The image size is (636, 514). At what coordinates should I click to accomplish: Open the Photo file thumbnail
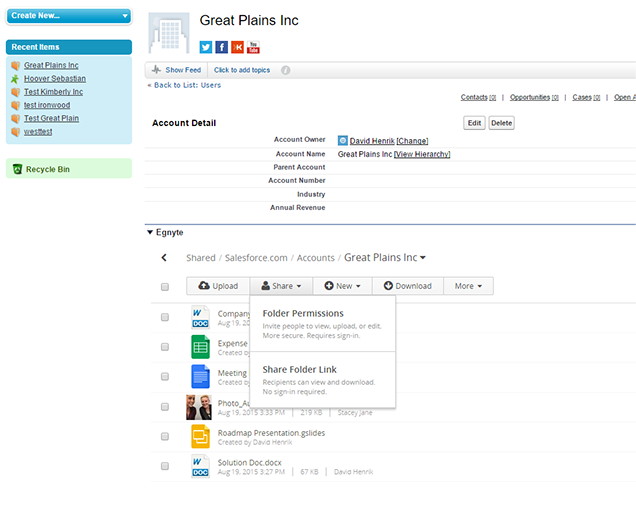click(x=198, y=407)
